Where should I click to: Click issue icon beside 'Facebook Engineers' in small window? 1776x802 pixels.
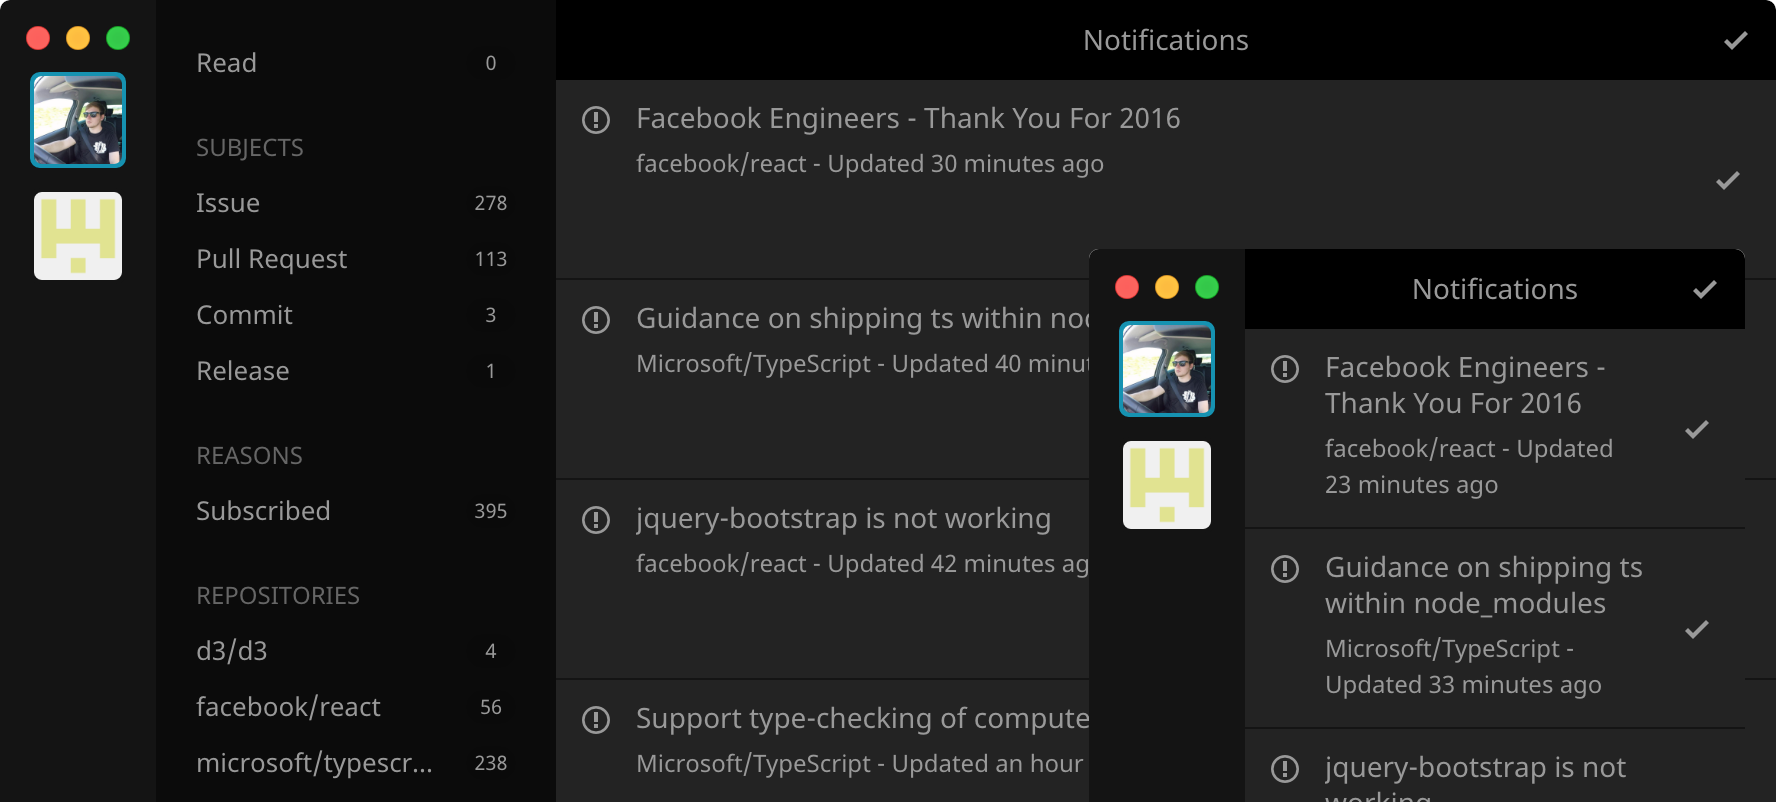pos(1285,369)
